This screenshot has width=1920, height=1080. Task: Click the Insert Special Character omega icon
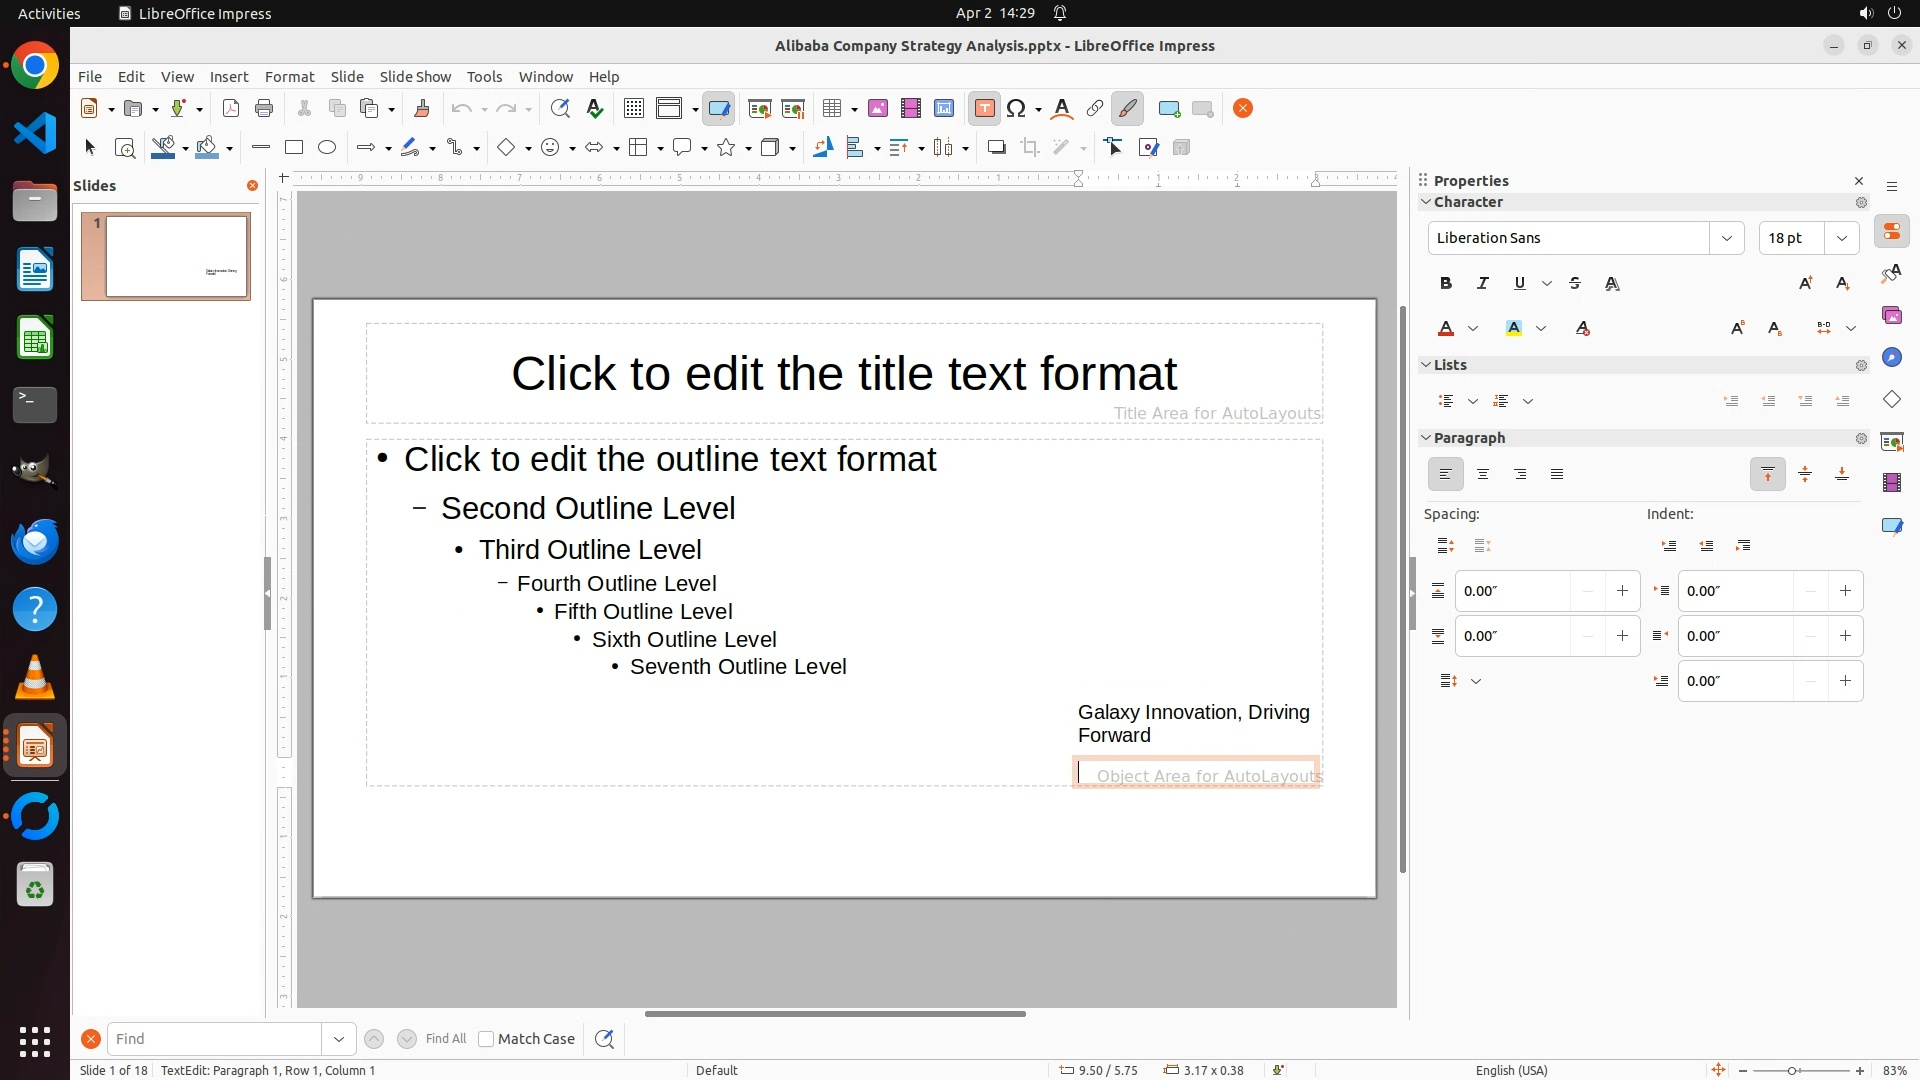click(1016, 108)
